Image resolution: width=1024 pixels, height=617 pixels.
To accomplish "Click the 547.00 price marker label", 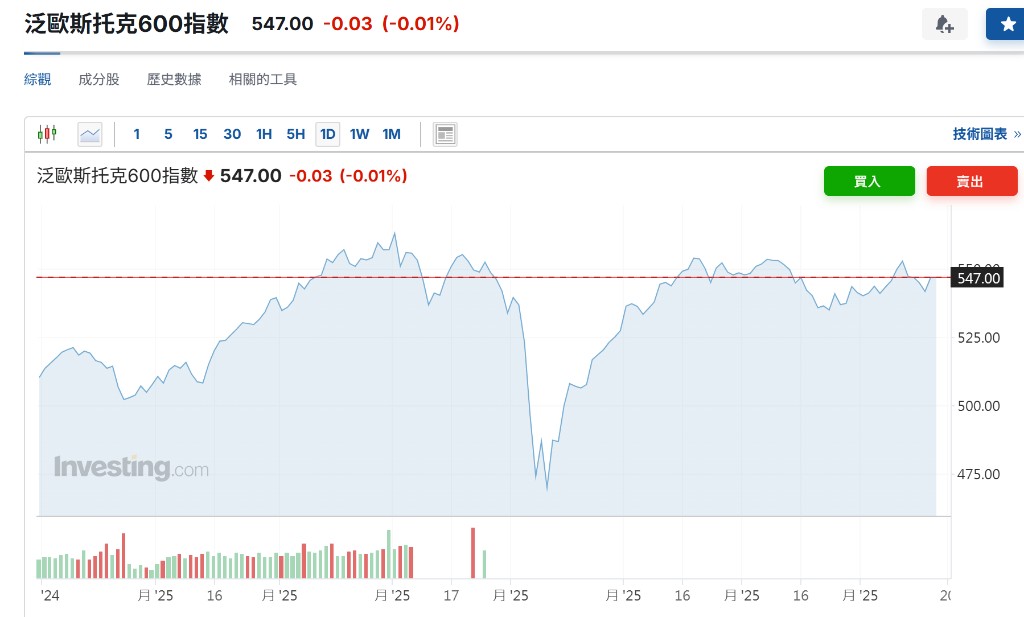I will (x=978, y=278).
